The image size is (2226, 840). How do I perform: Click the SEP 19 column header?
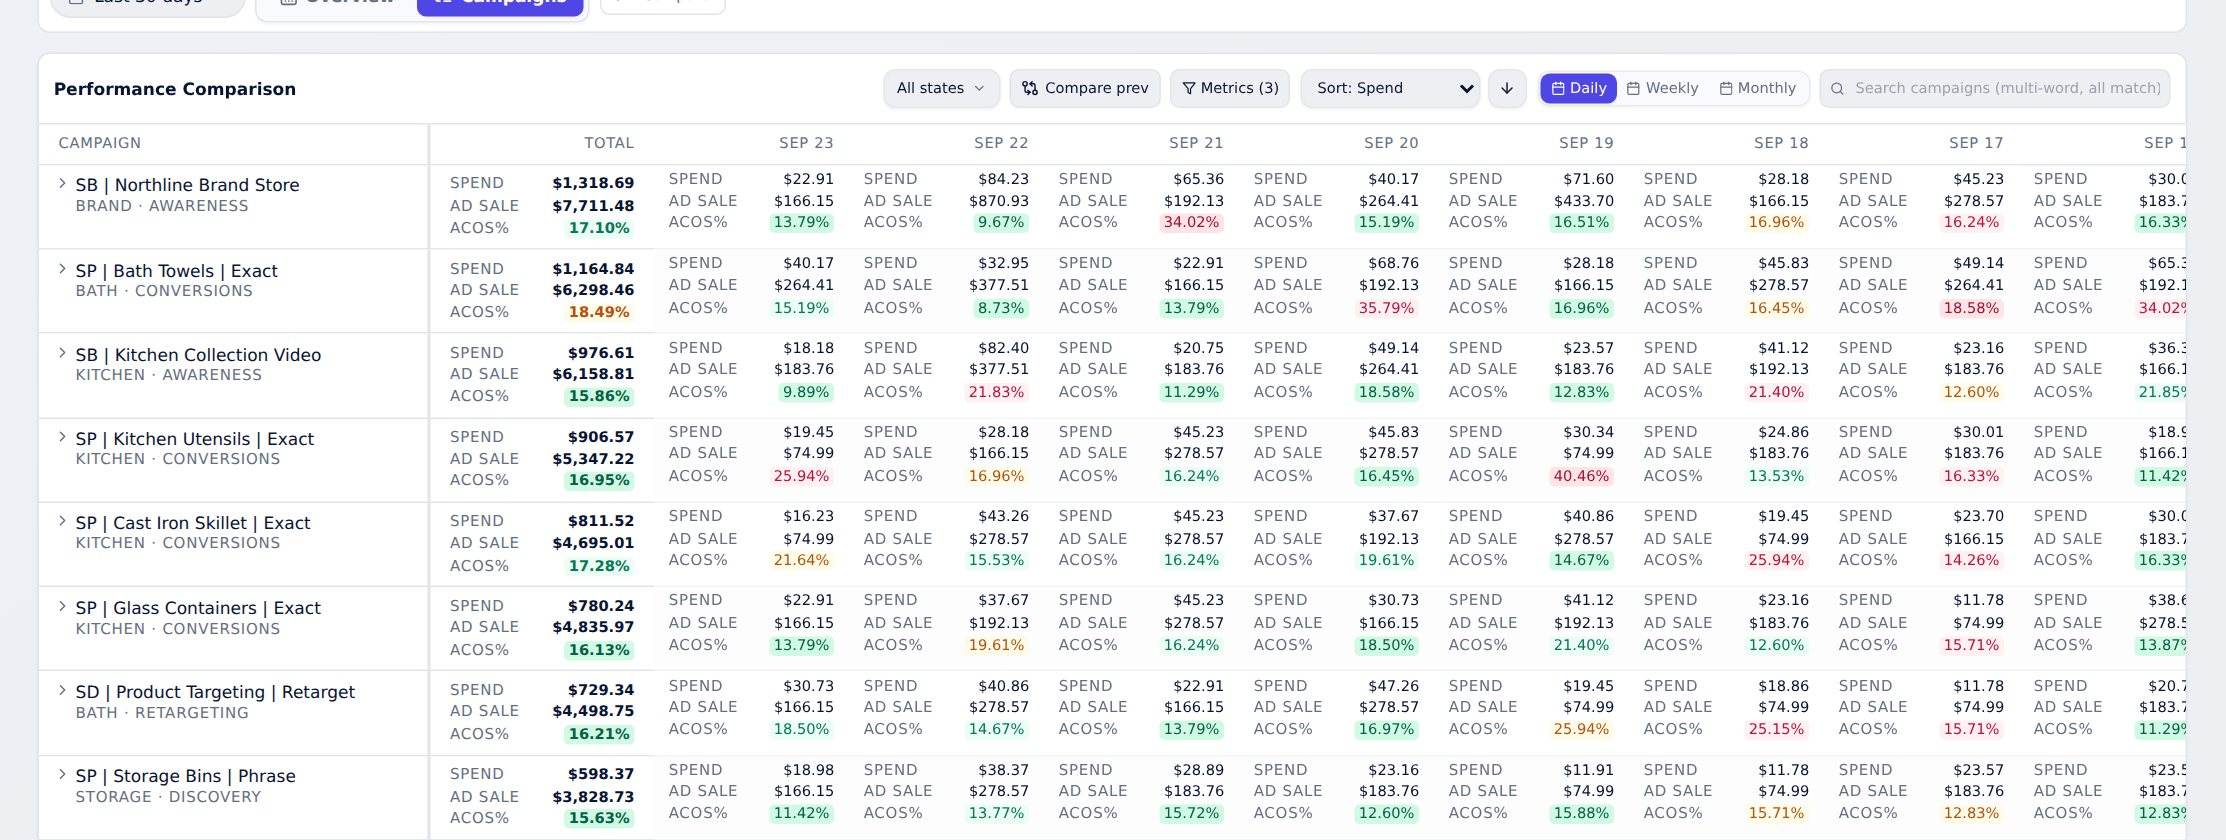coord(1586,143)
